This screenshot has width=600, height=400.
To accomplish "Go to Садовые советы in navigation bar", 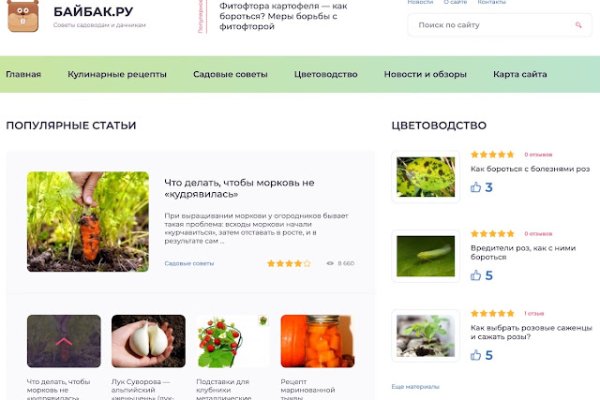I will 230,74.
